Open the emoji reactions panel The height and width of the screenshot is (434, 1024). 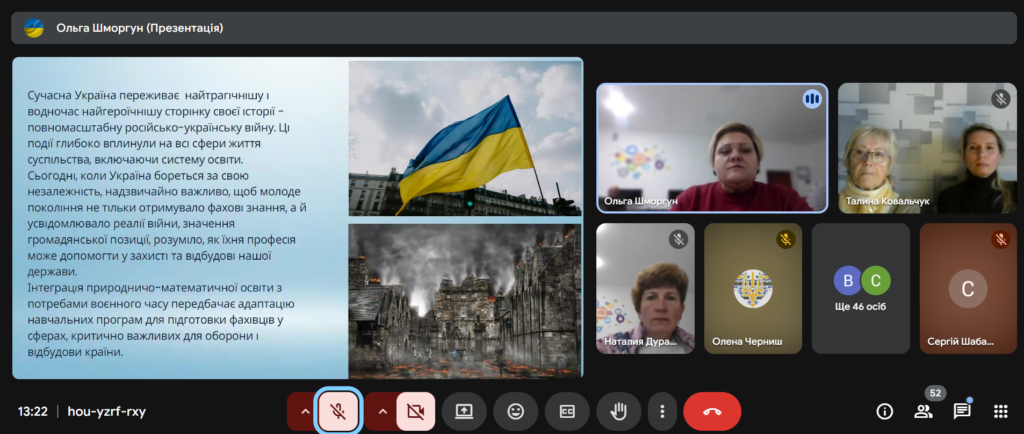click(515, 411)
